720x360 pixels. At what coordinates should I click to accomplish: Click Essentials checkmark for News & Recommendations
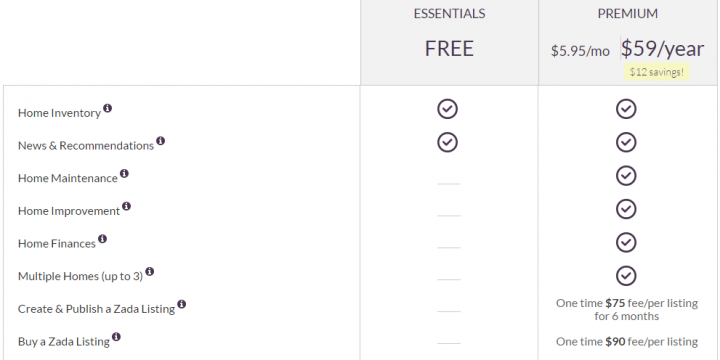[447, 142]
